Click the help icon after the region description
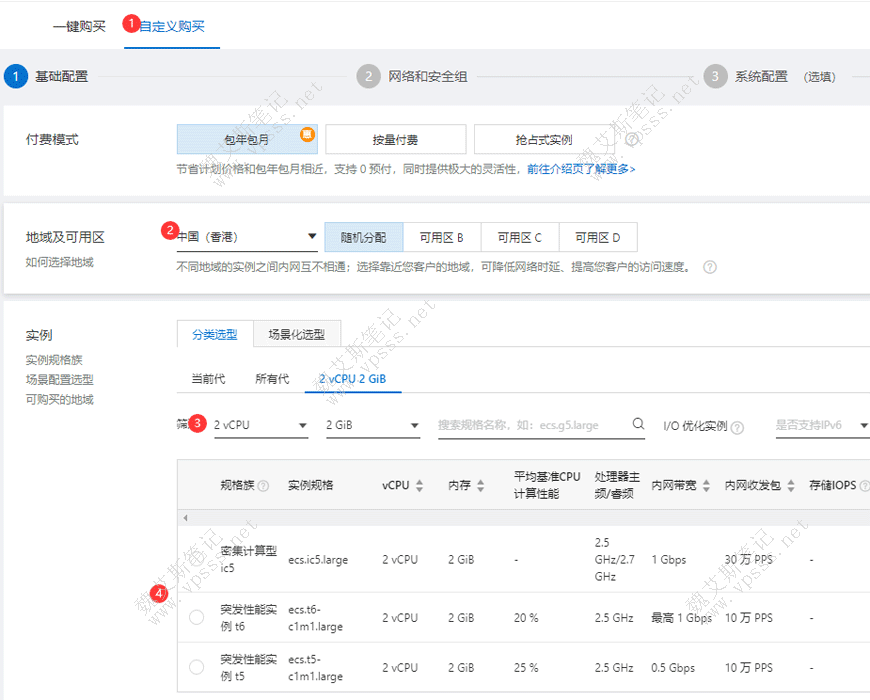The width and height of the screenshot is (870, 700). click(710, 267)
